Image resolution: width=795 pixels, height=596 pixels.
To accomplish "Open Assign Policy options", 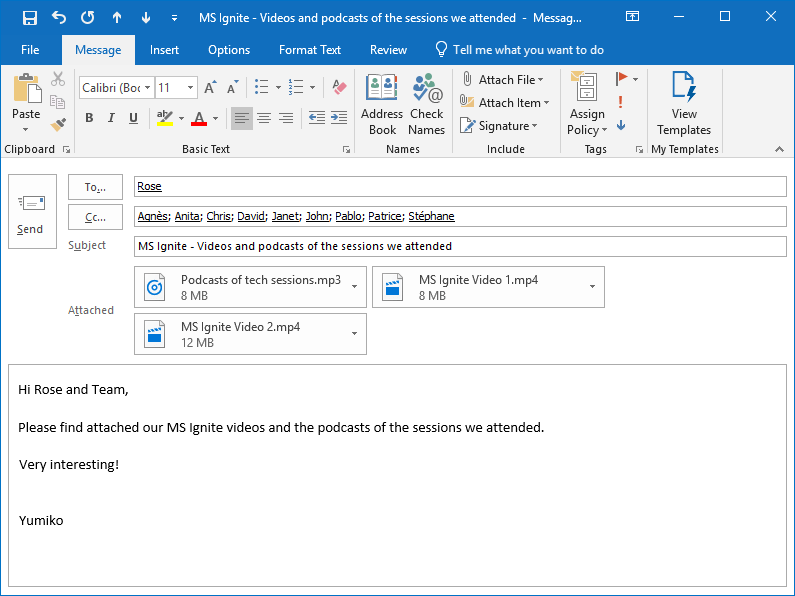I will [587, 105].
